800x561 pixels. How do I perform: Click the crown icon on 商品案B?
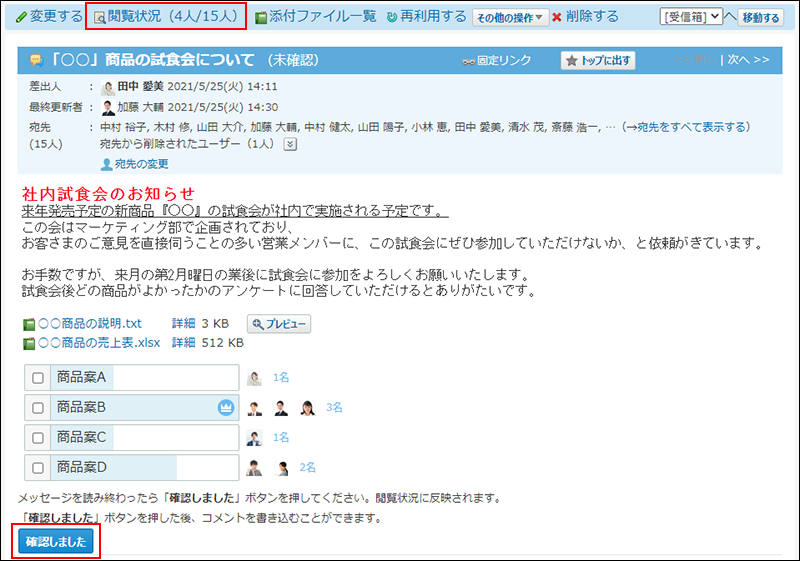point(226,407)
